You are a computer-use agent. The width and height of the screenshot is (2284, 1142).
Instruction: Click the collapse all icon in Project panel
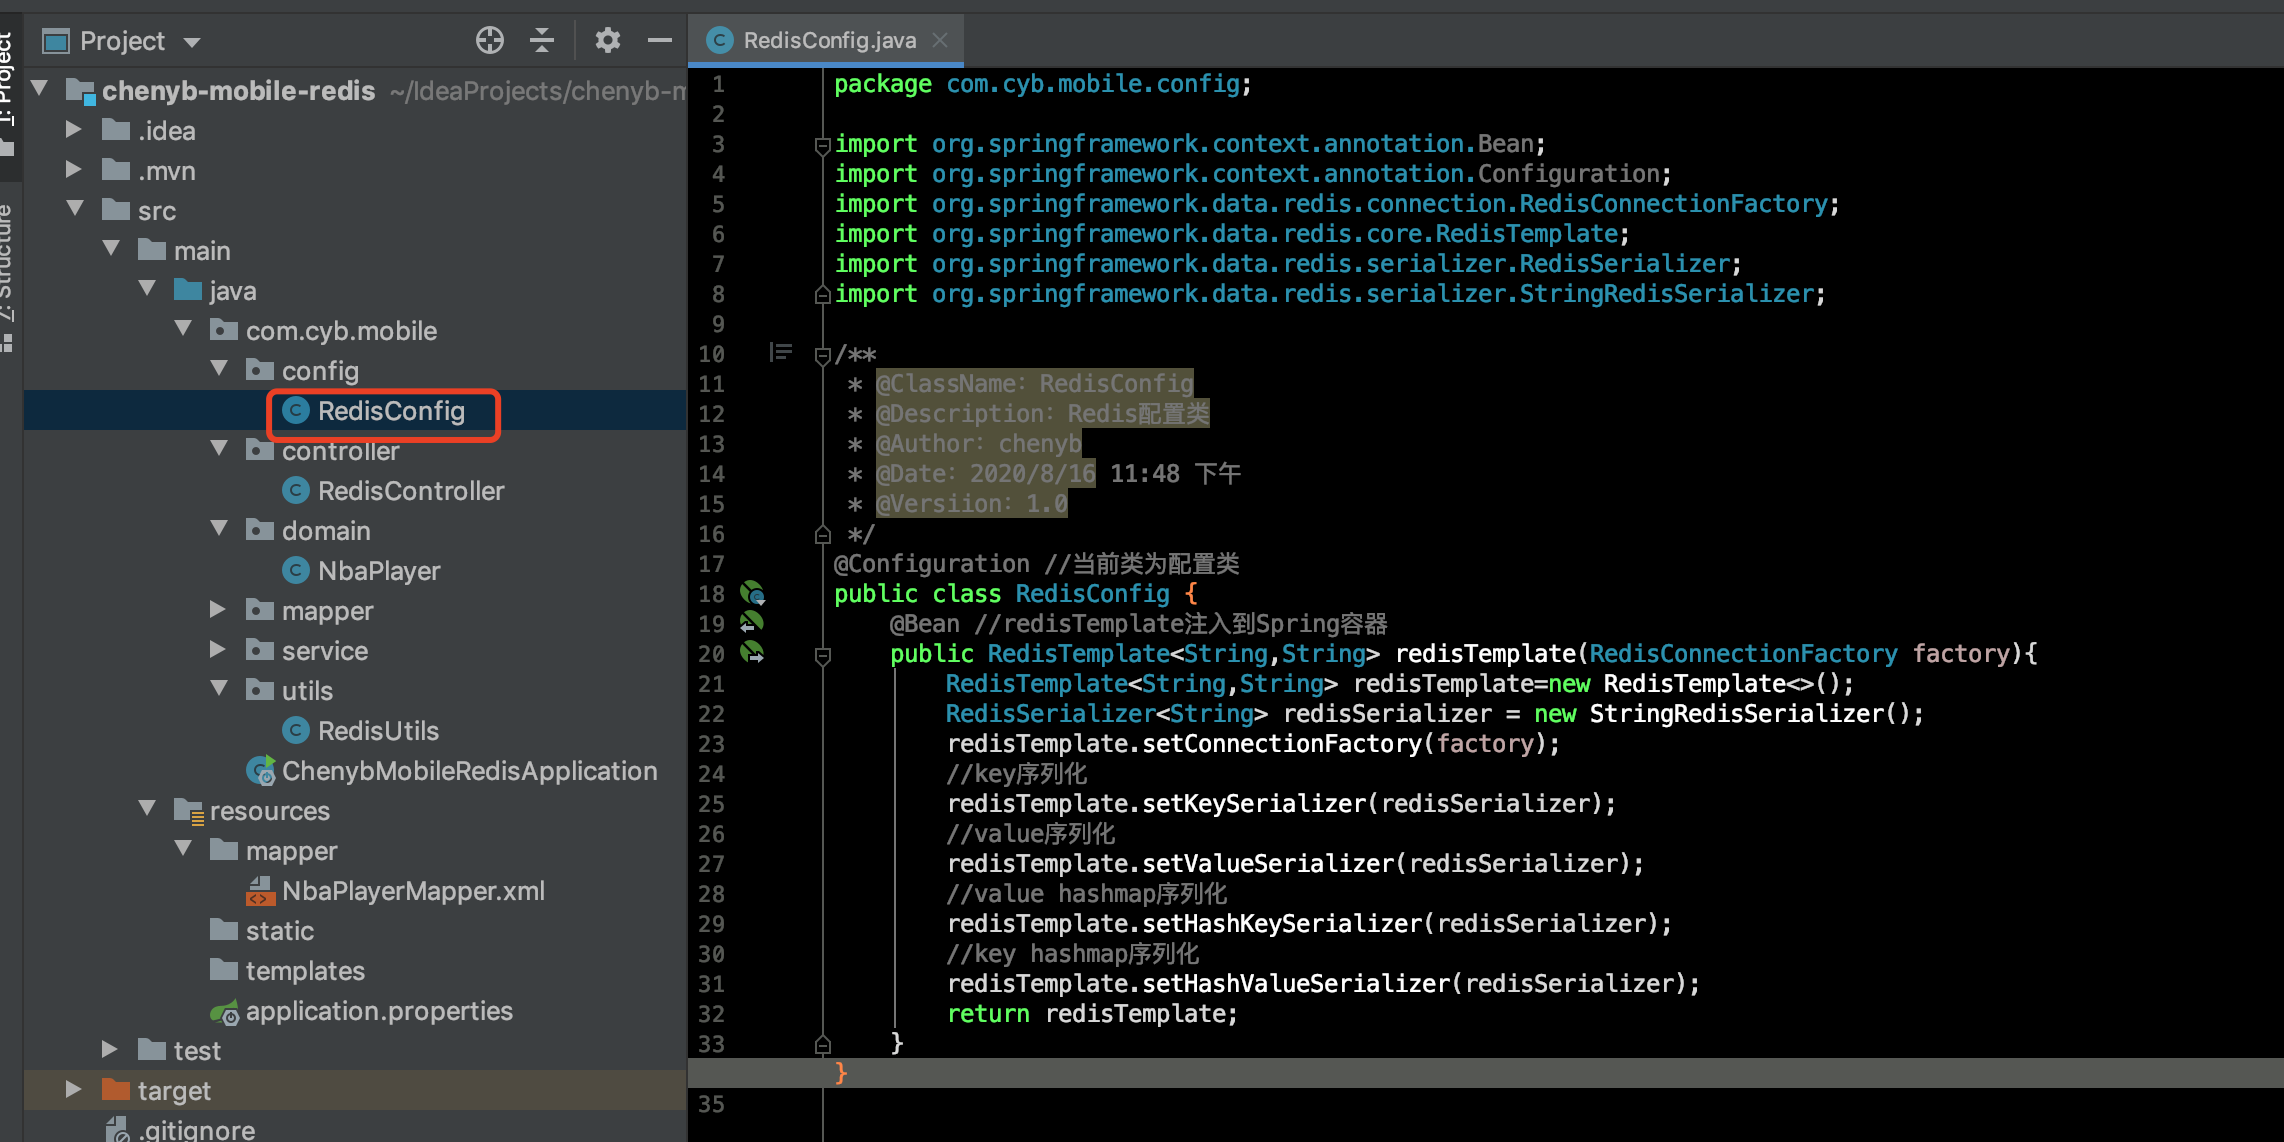(542, 40)
